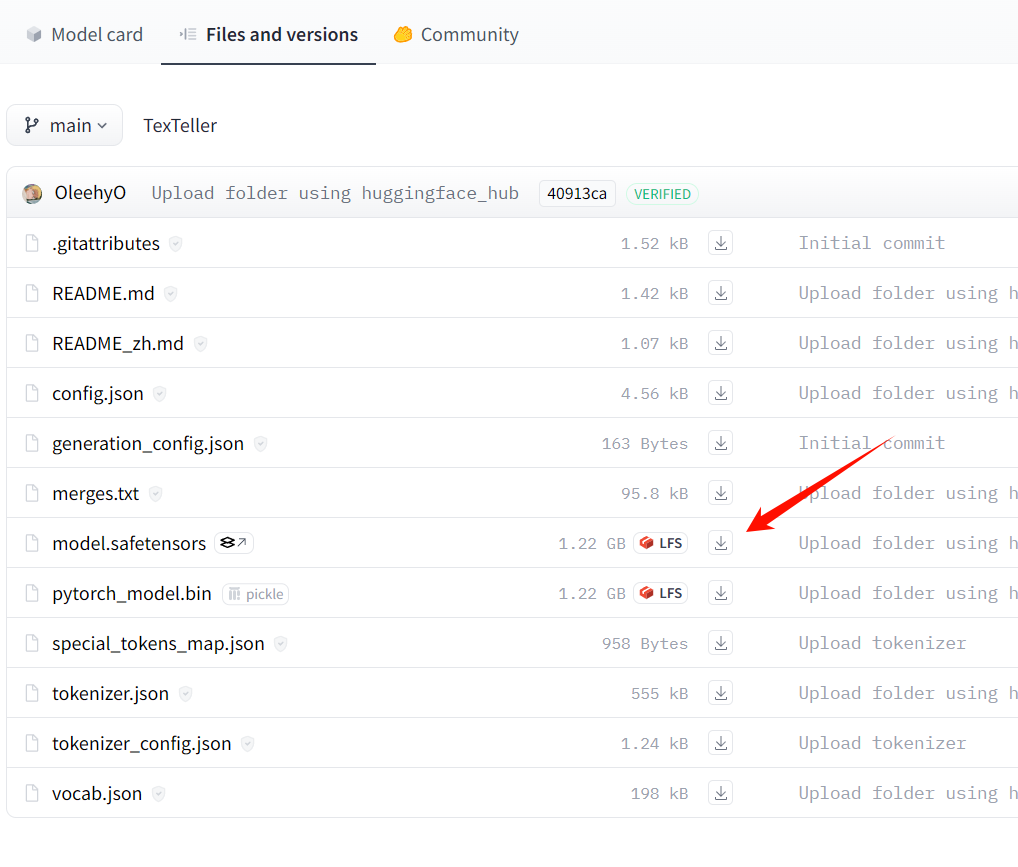Click the safe-scan shield icon next to README.md
This screenshot has height=867, width=1018.
[x=170, y=294]
